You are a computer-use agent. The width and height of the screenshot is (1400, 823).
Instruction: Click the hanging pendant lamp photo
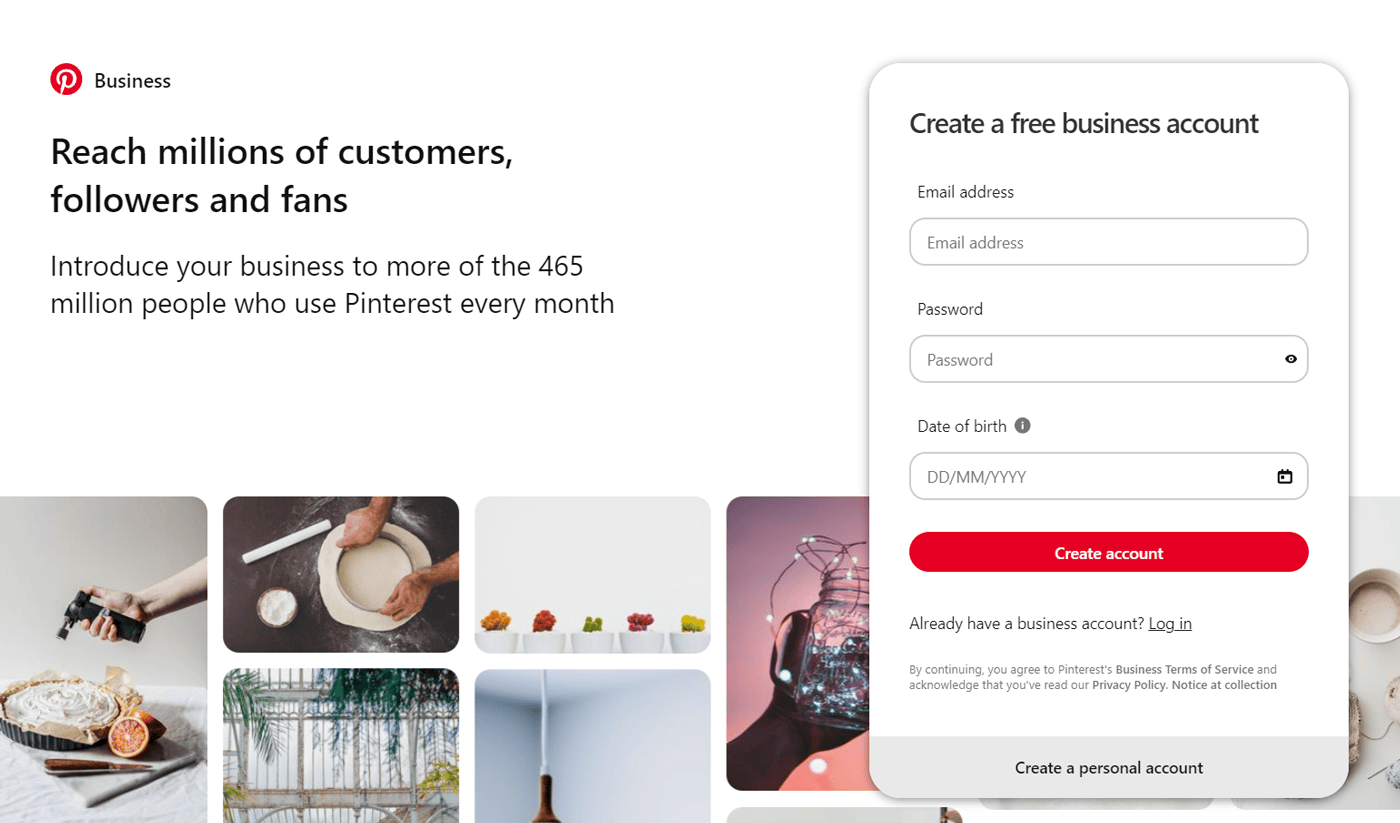(x=592, y=745)
